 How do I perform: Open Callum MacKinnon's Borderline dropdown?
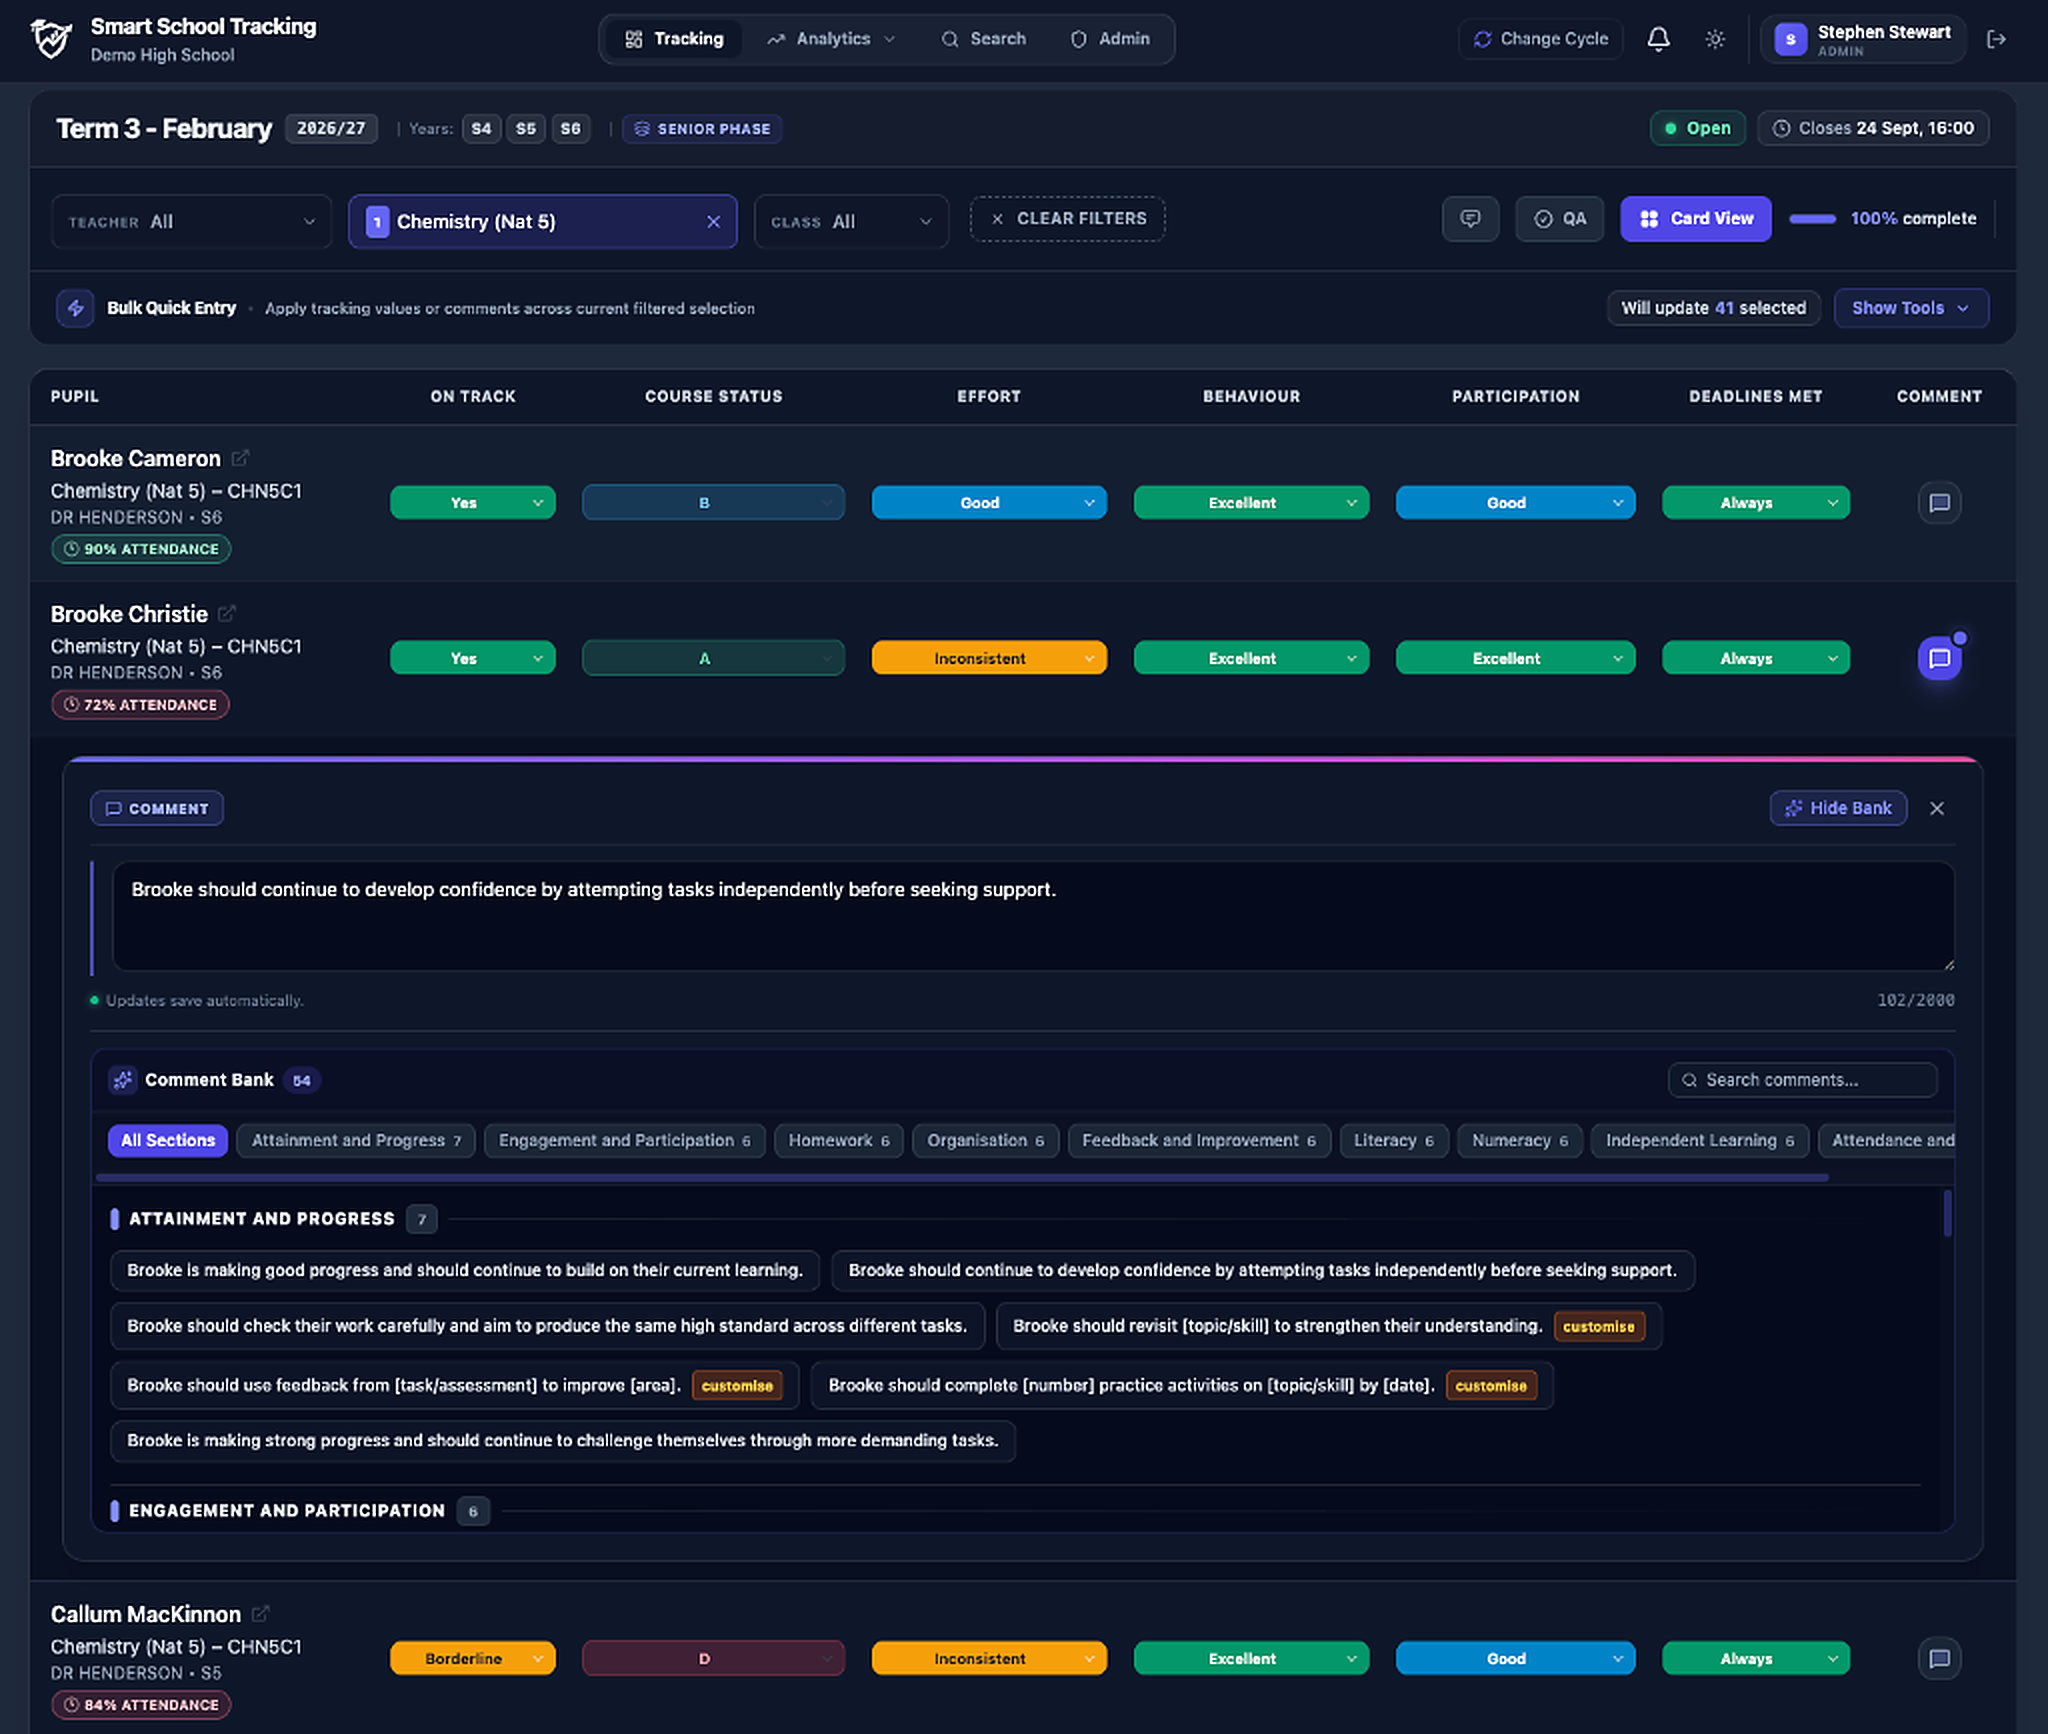click(x=472, y=1658)
